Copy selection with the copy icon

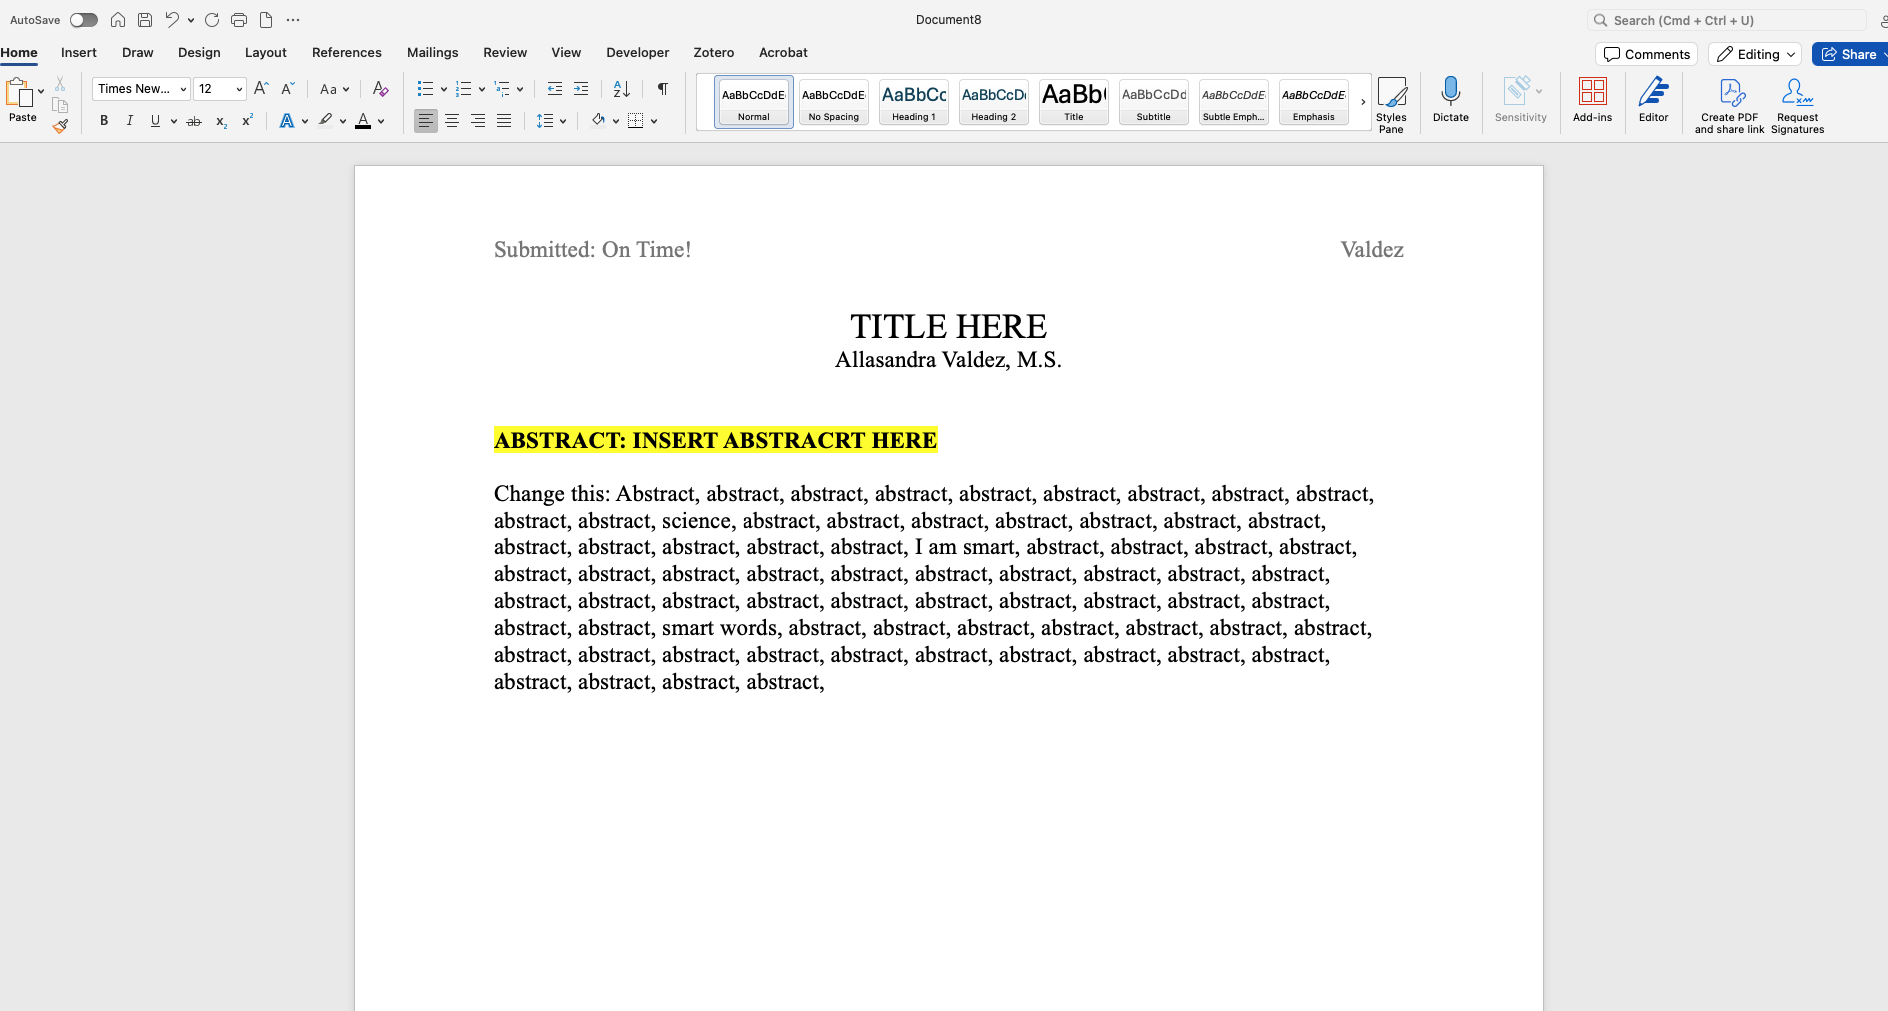[60, 105]
